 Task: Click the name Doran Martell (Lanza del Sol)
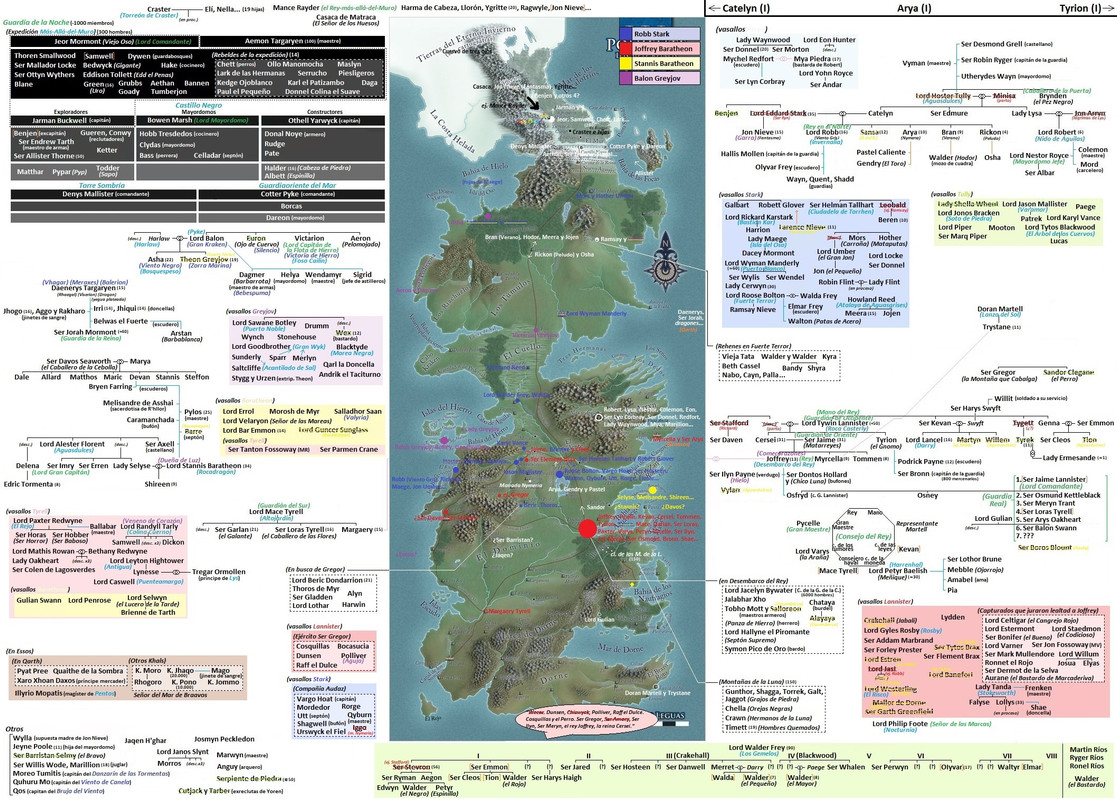1000,309
